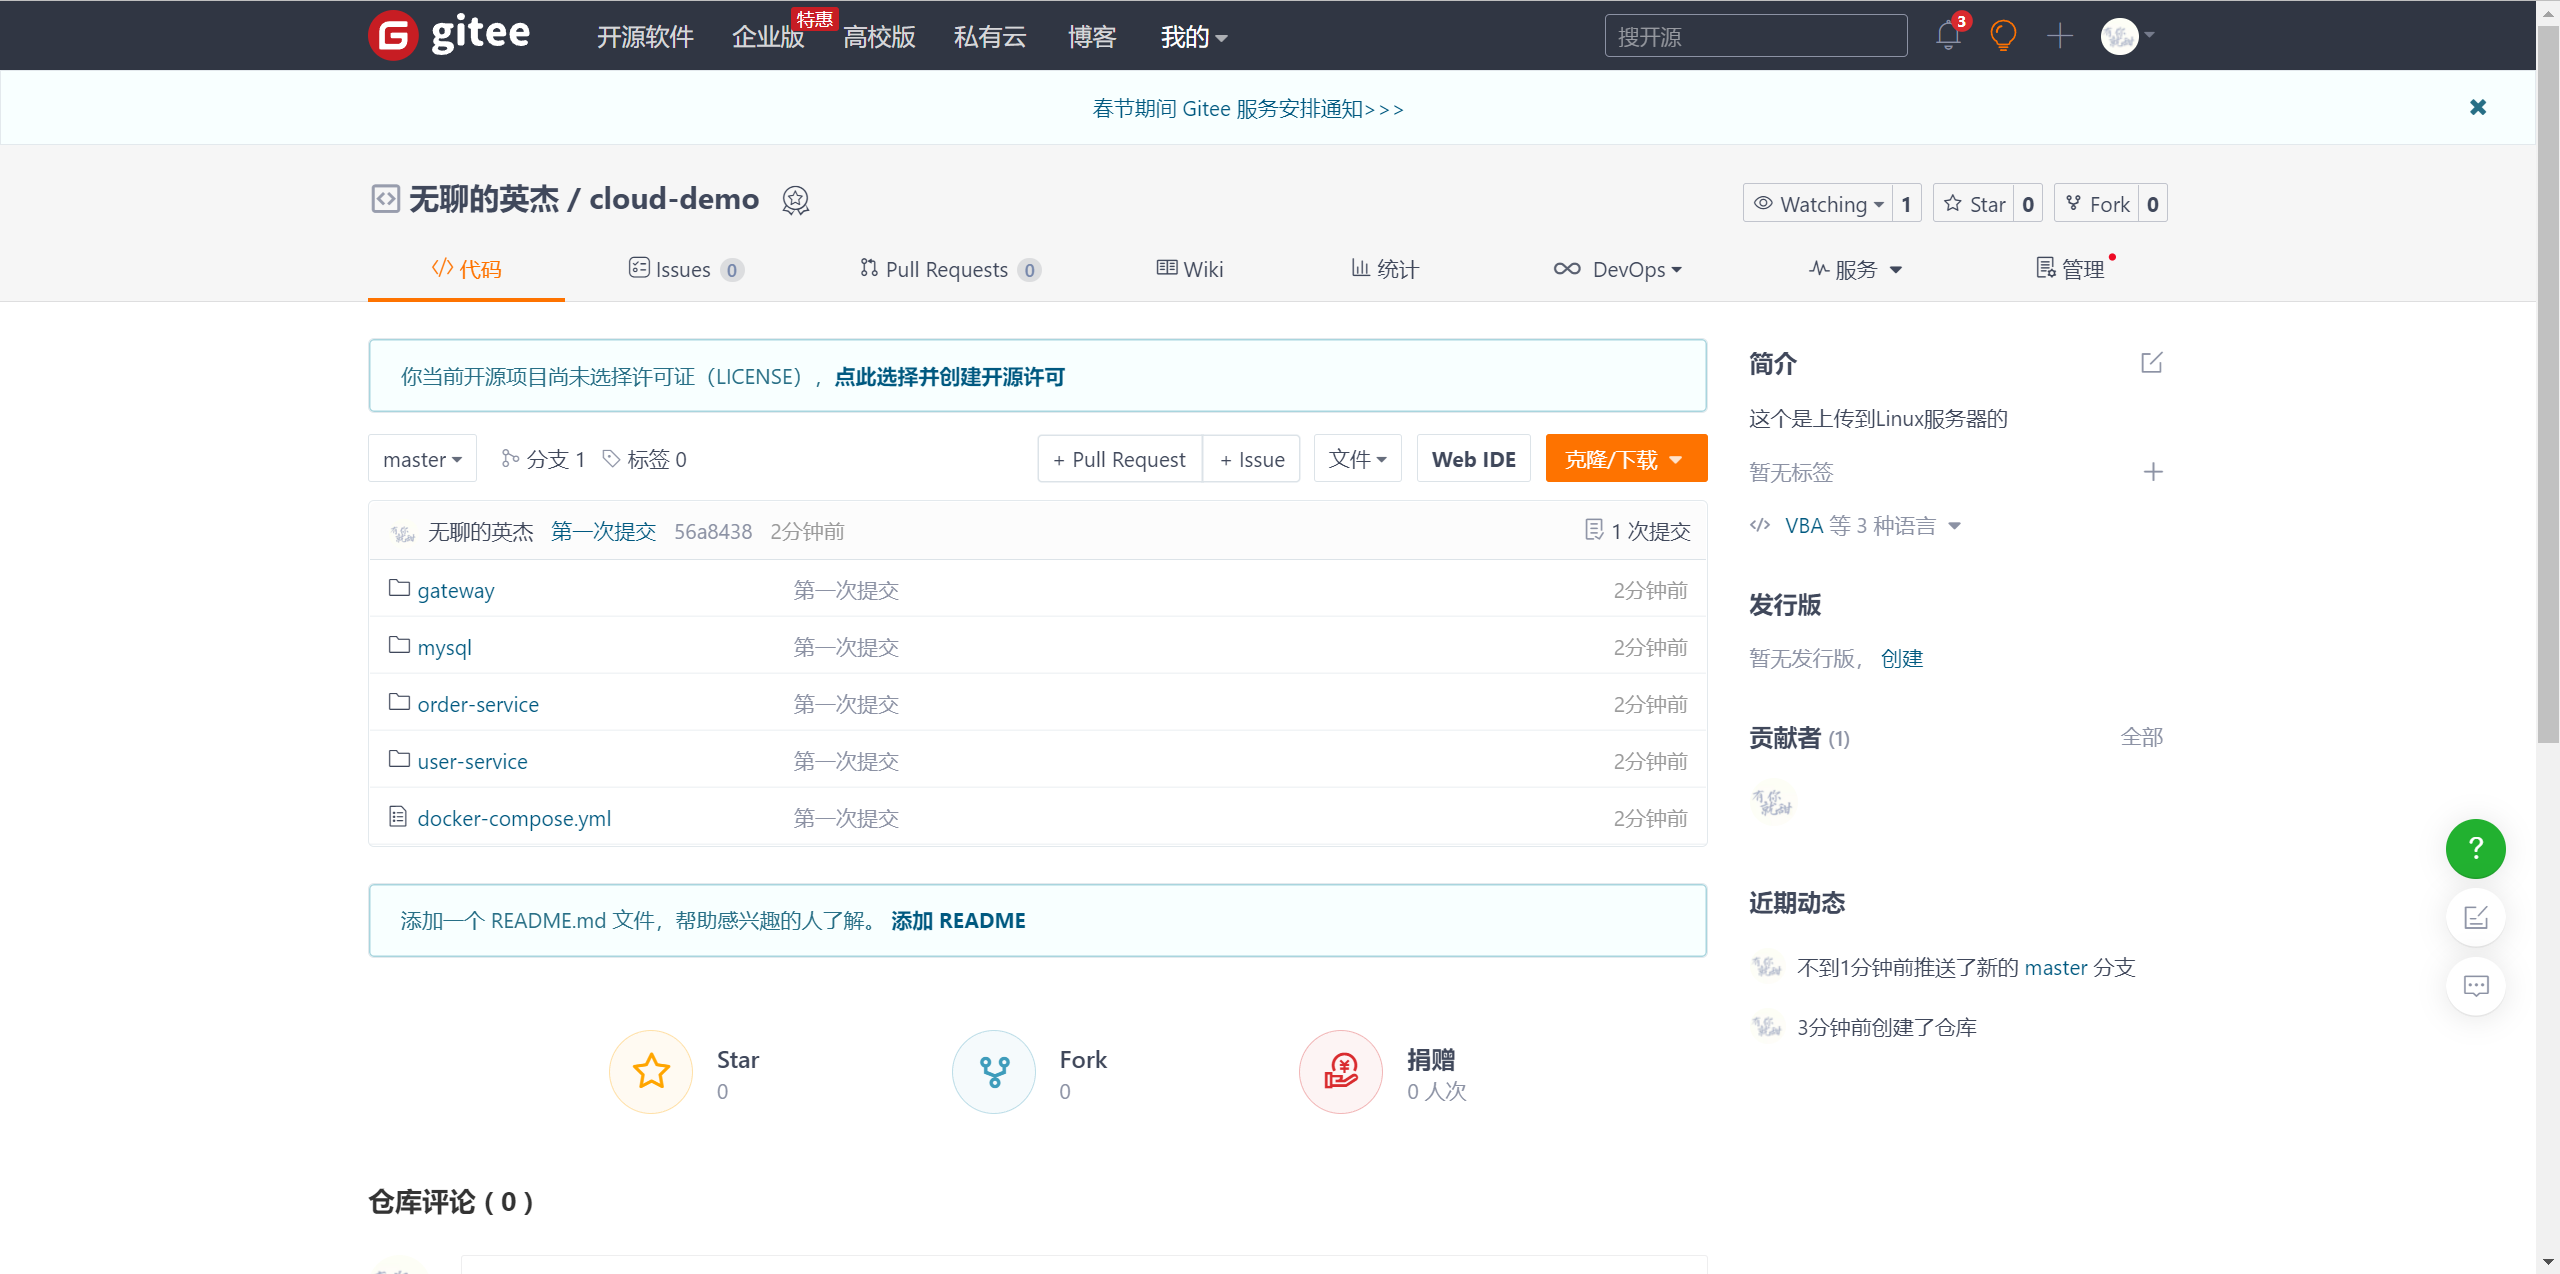Close the 春节期间 notification banner
2560x1274 pixels.
pos(2477,107)
